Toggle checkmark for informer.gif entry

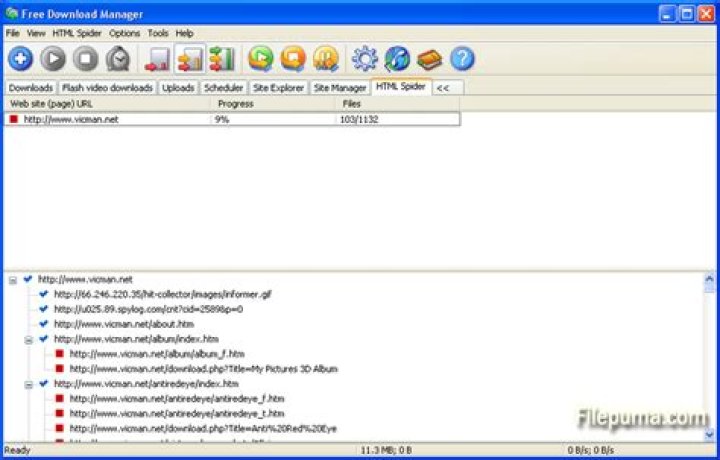click(44, 294)
